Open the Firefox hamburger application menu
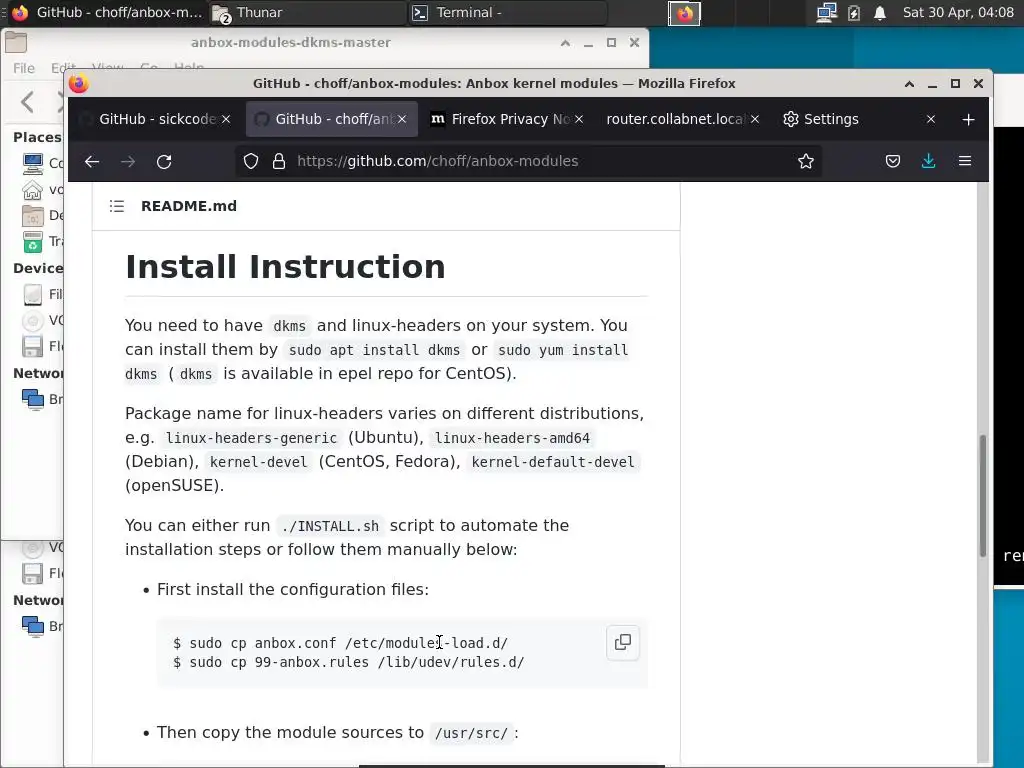 (x=965, y=161)
